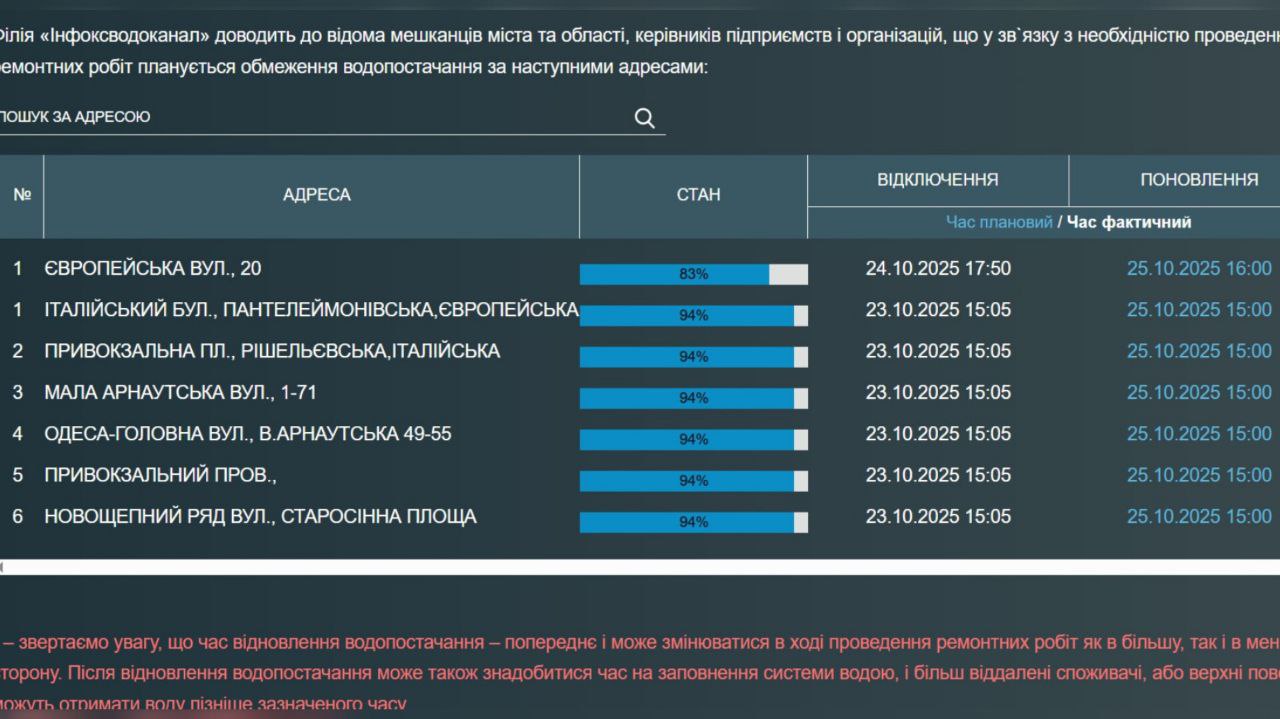Click the АДРЕСА column header

click(x=317, y=195)
